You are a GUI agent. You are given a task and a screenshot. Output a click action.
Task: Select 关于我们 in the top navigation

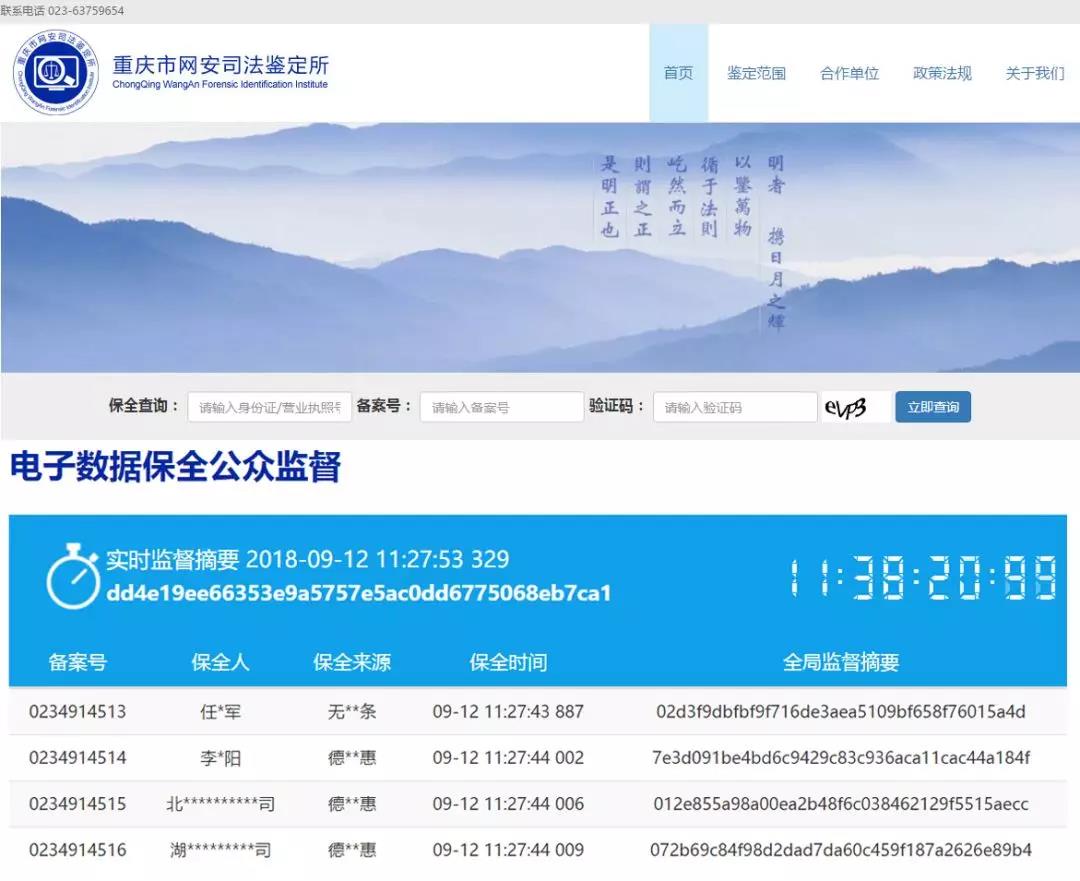1035,73
